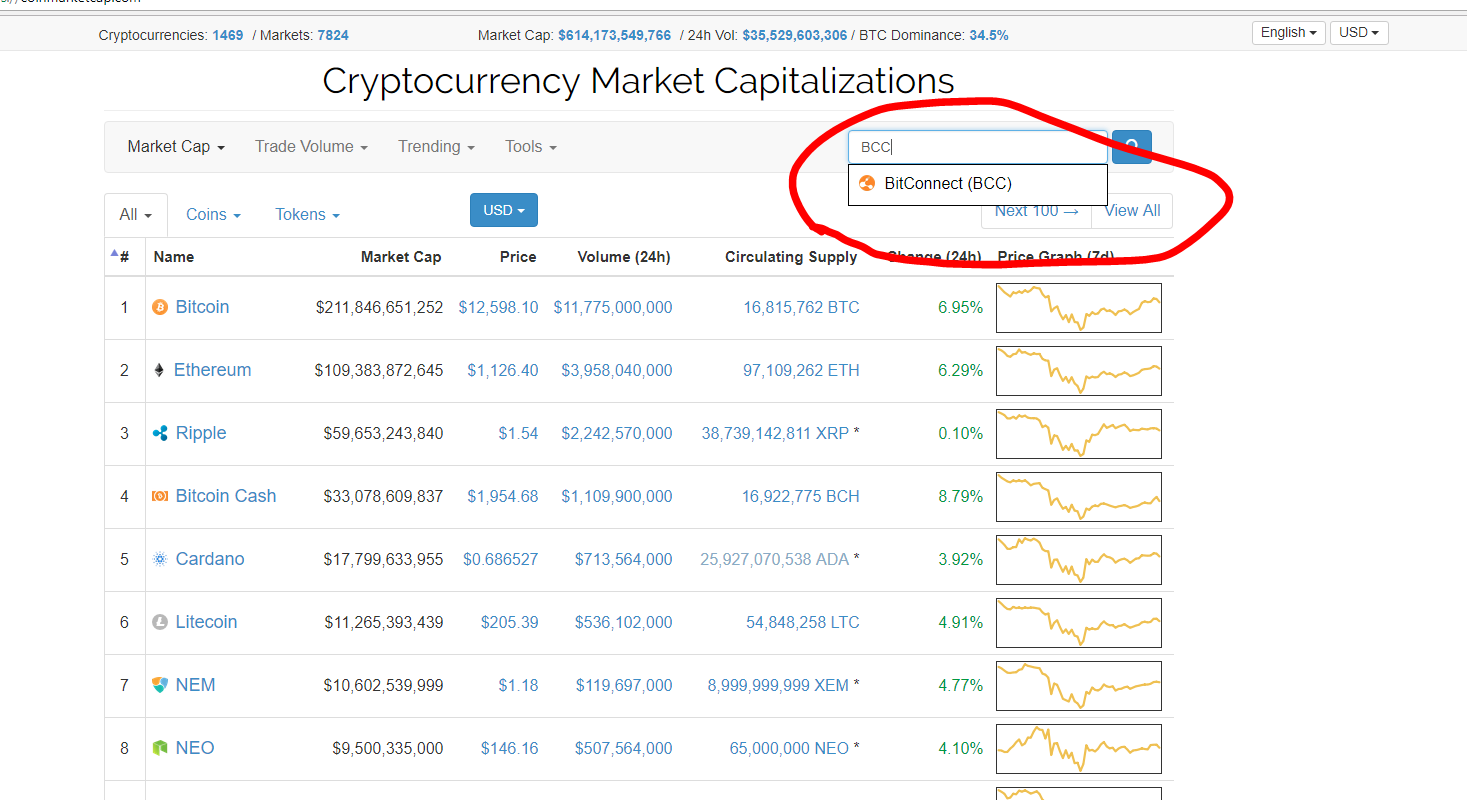
Task: Sort by rank using the # column header
Action: pyautogui.click(x=124, y=257)
